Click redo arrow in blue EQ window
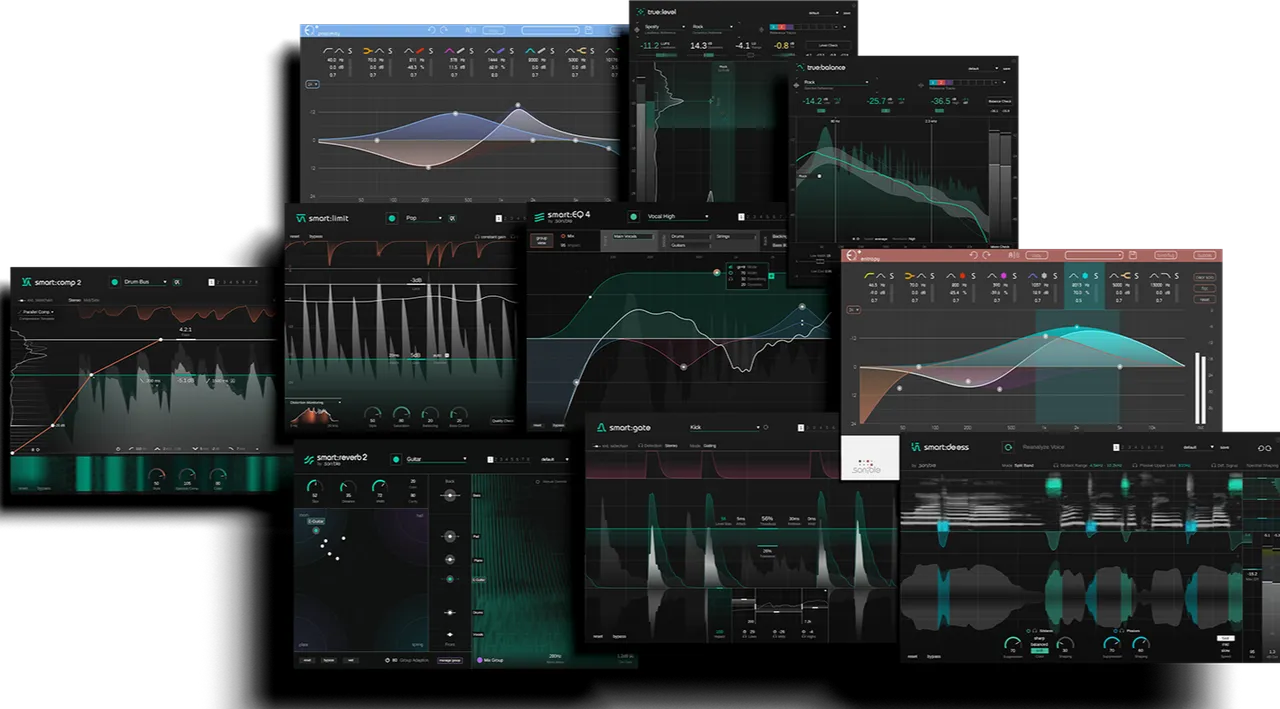 (446, 31)
